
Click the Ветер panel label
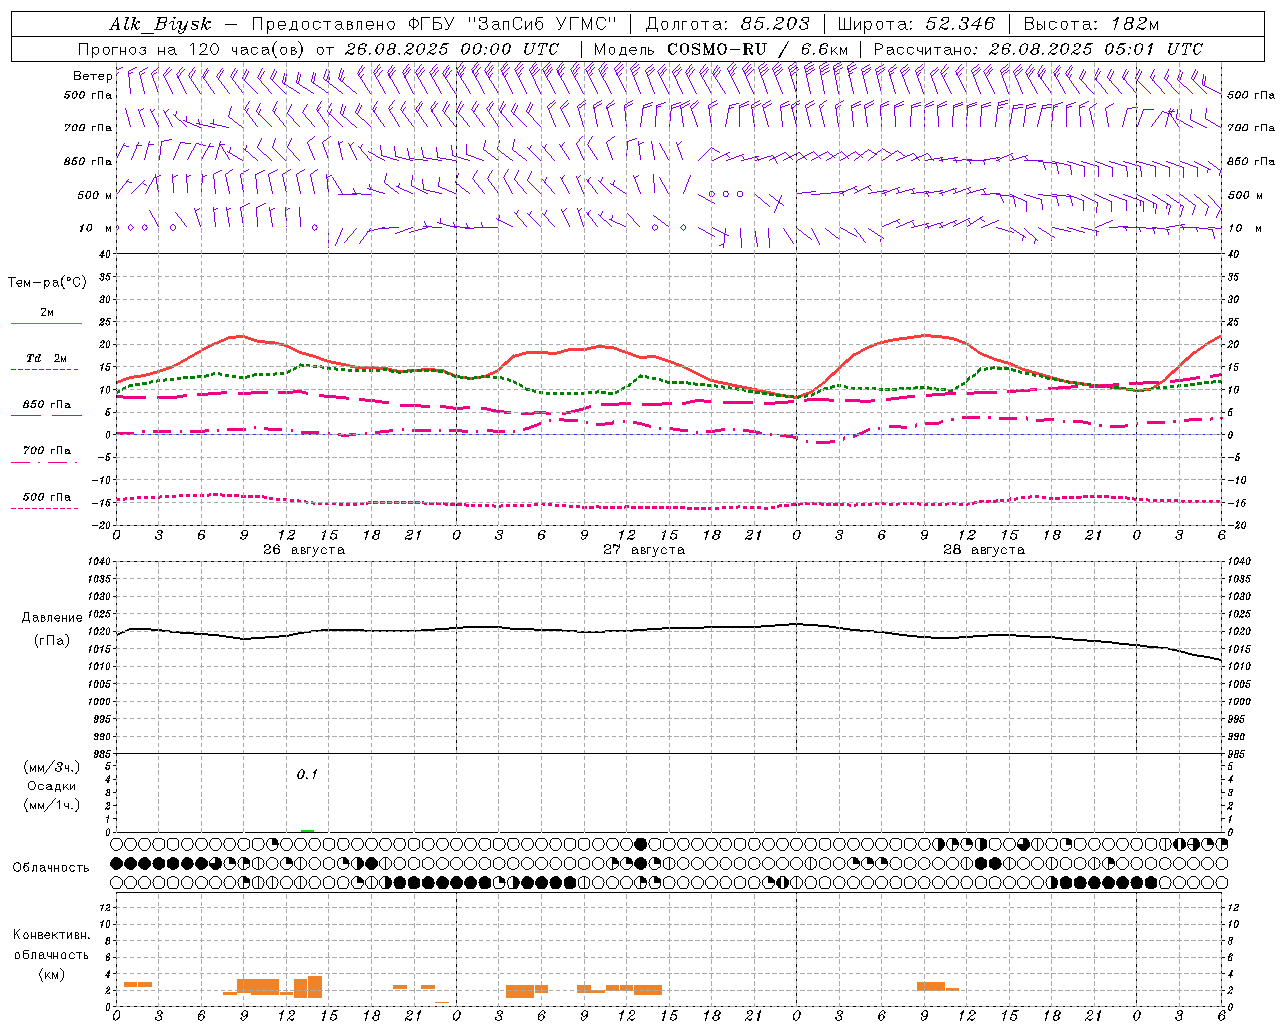[93, 76]
